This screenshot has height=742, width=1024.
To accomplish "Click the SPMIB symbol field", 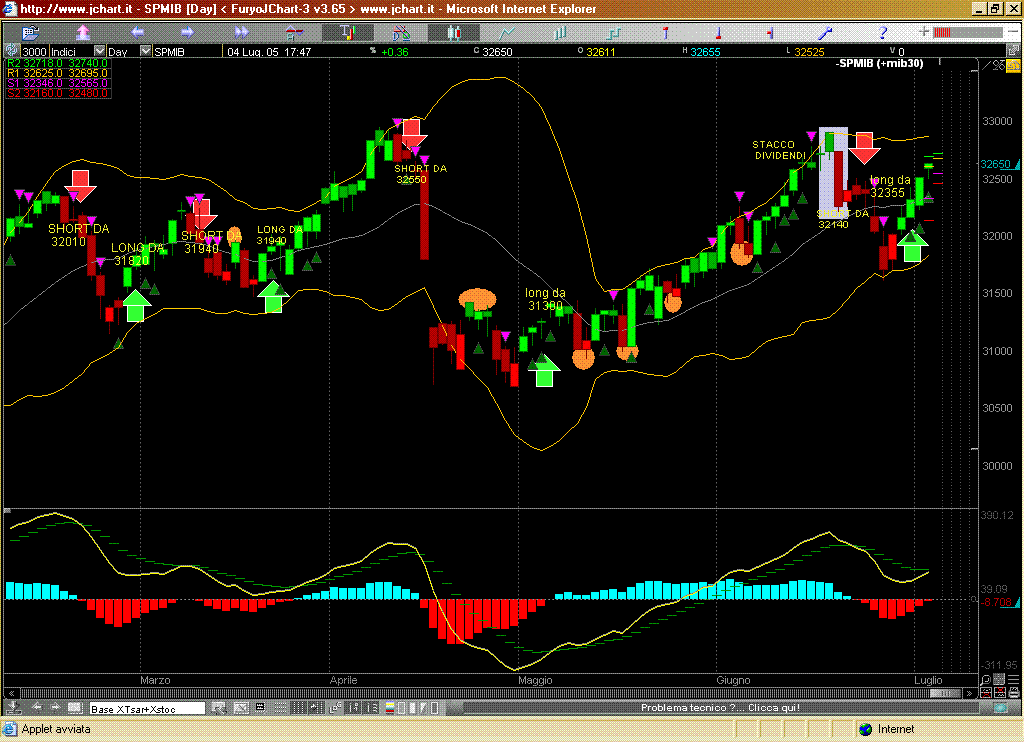I will point(180,51).
